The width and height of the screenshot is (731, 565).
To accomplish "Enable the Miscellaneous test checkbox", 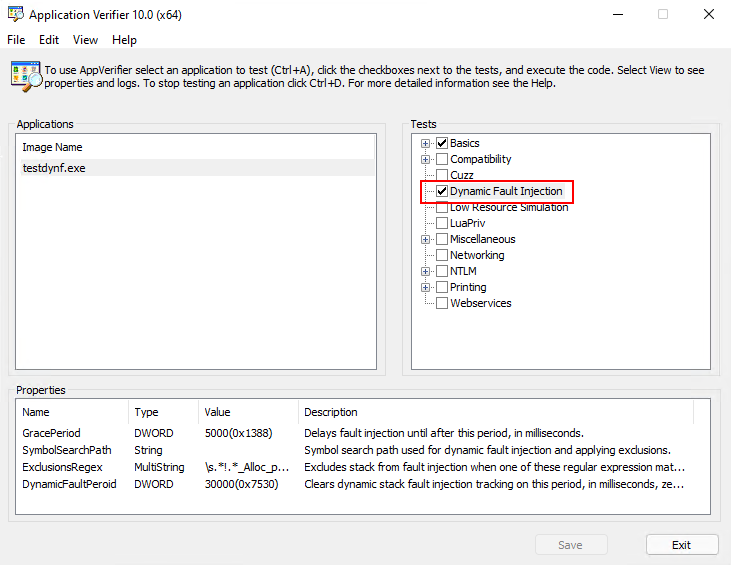I will click(x=442, y=239).
